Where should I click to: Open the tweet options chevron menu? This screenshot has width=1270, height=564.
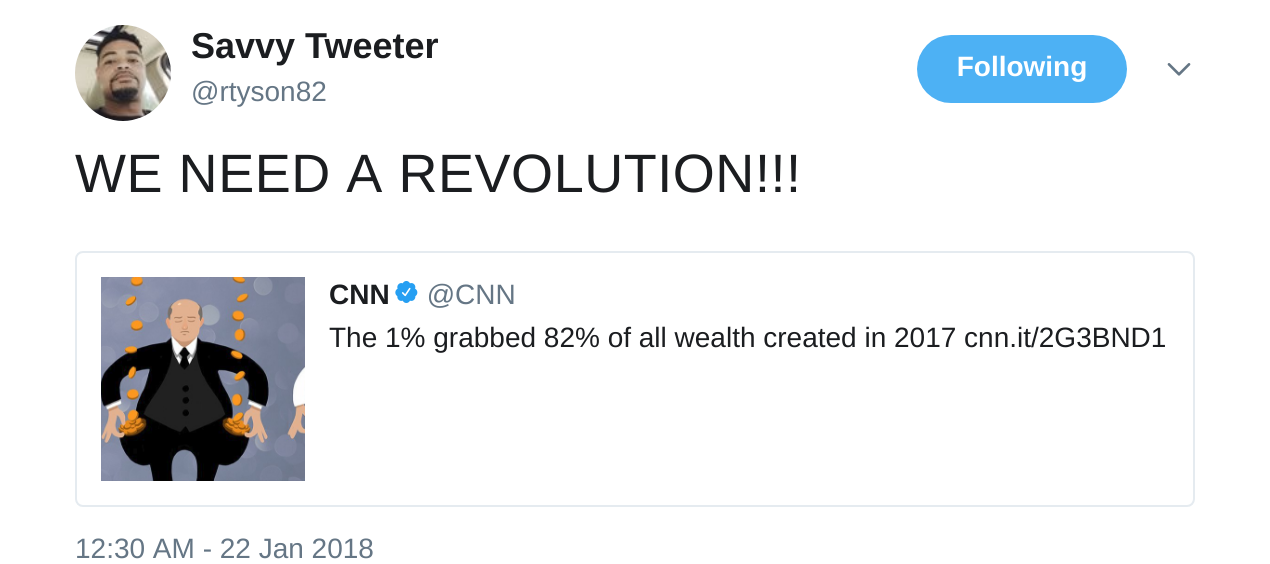point(1178,69)
